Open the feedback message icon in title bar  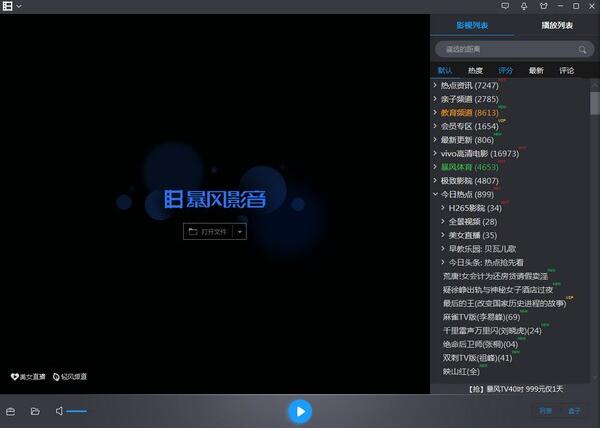click(505, 6)
